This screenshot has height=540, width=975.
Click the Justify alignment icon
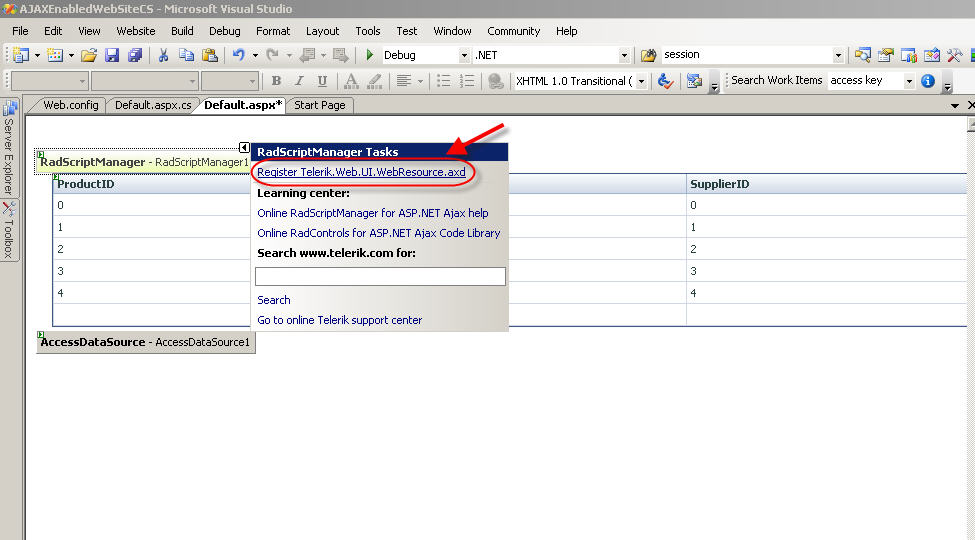(404, 81)
